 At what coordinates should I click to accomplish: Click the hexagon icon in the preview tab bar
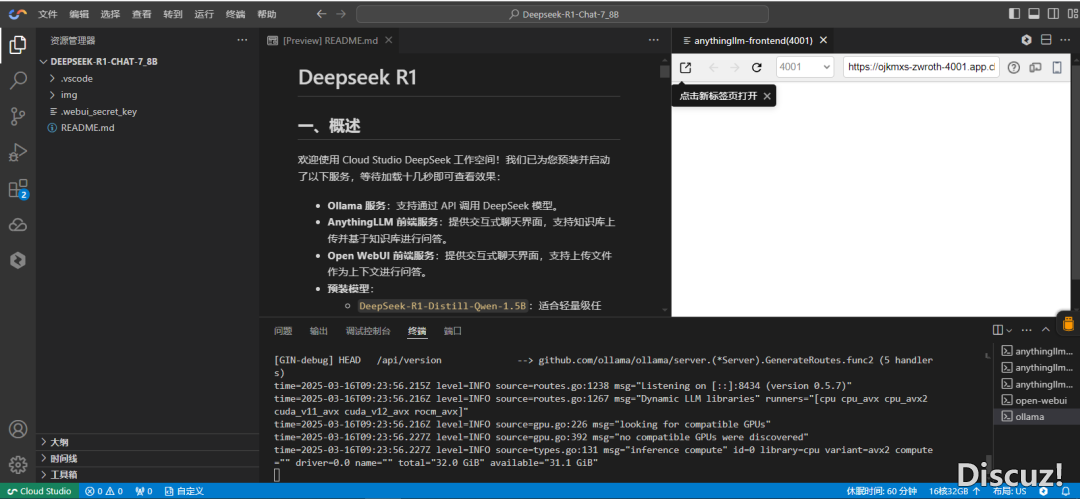[1026, 40]
